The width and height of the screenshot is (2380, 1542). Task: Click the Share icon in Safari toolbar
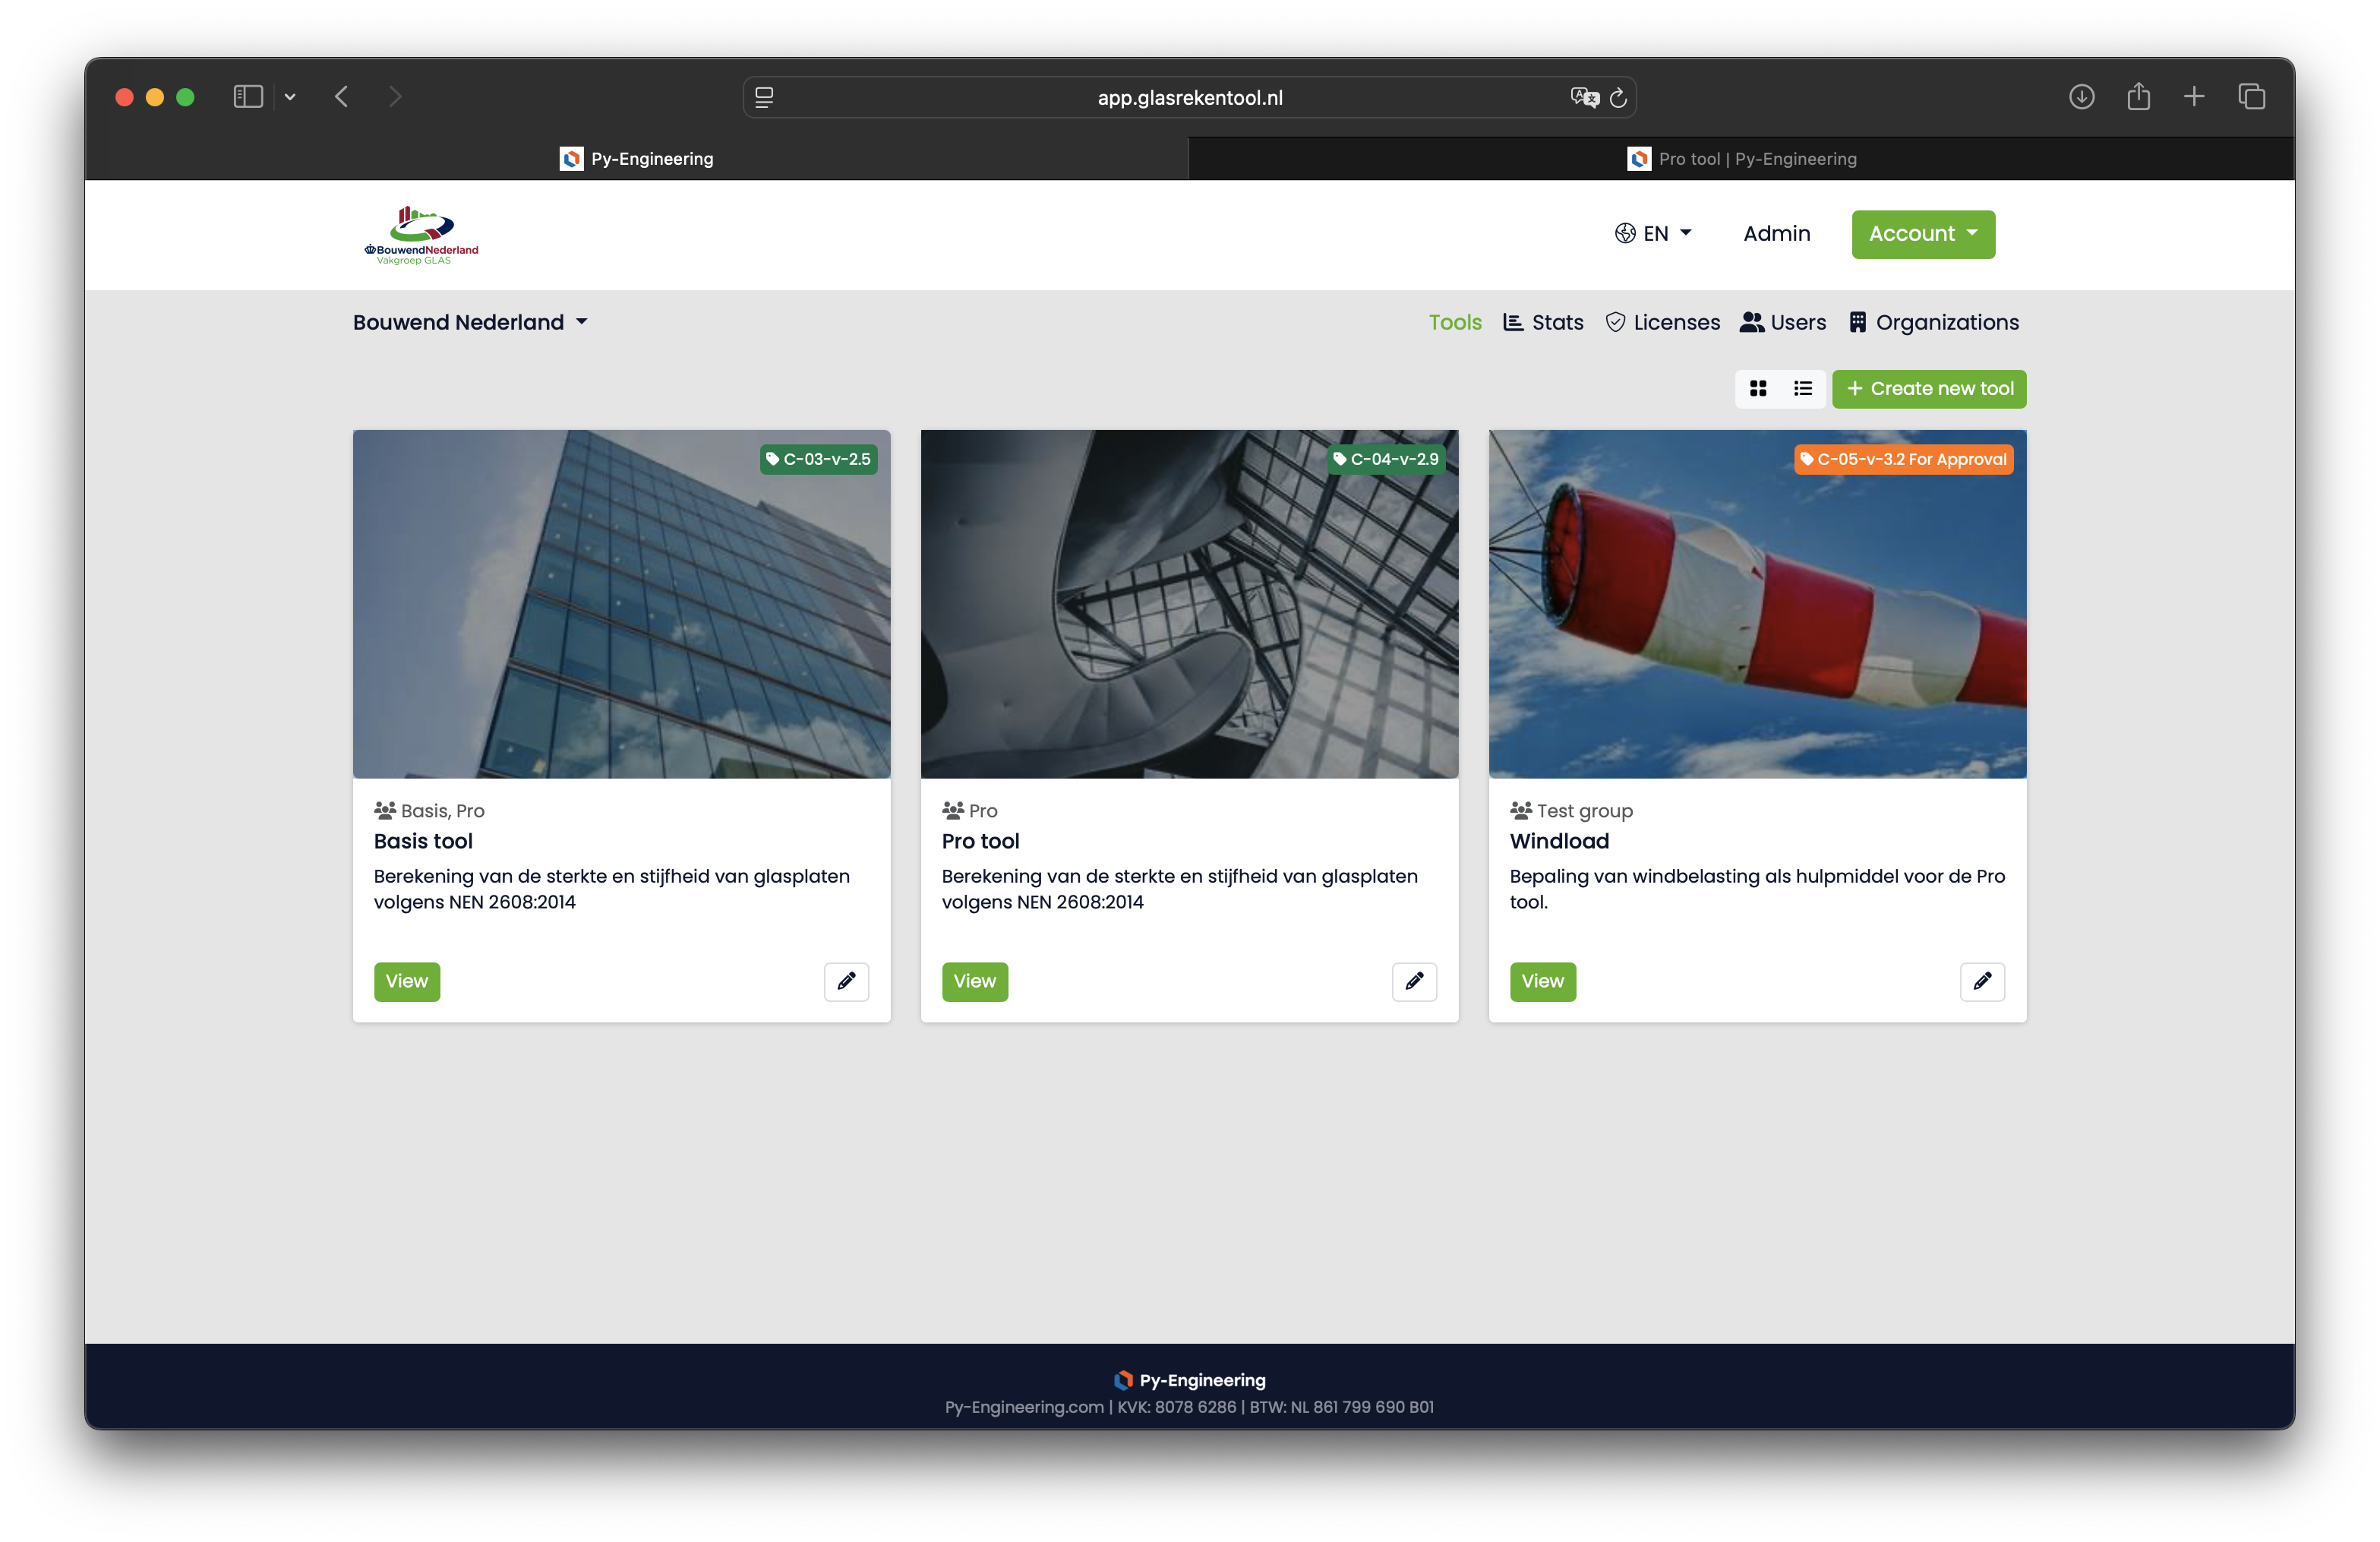pyautogui.click(x=2138, y=97)
